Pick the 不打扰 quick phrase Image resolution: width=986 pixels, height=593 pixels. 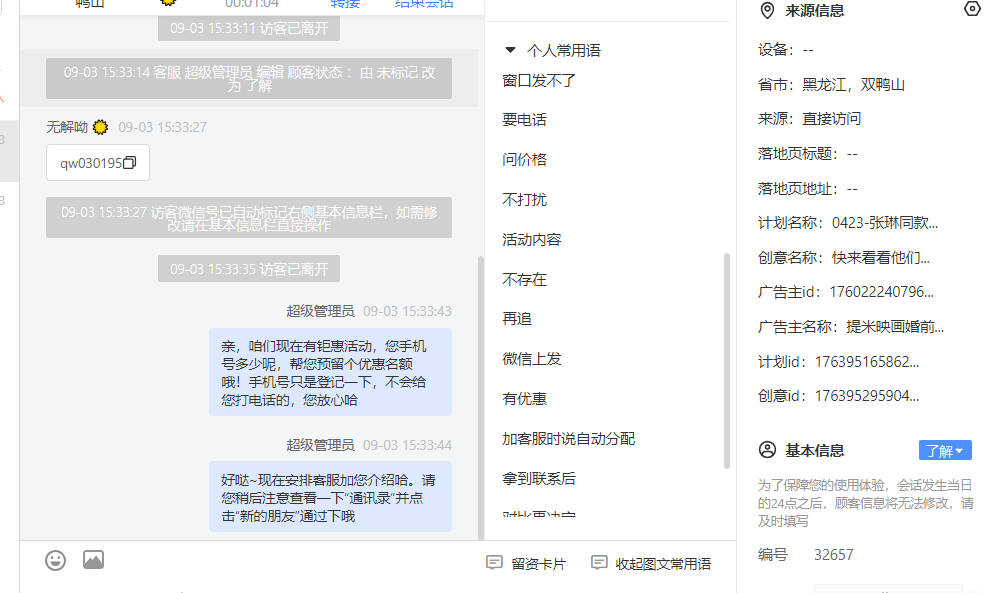tap(524, 199)
